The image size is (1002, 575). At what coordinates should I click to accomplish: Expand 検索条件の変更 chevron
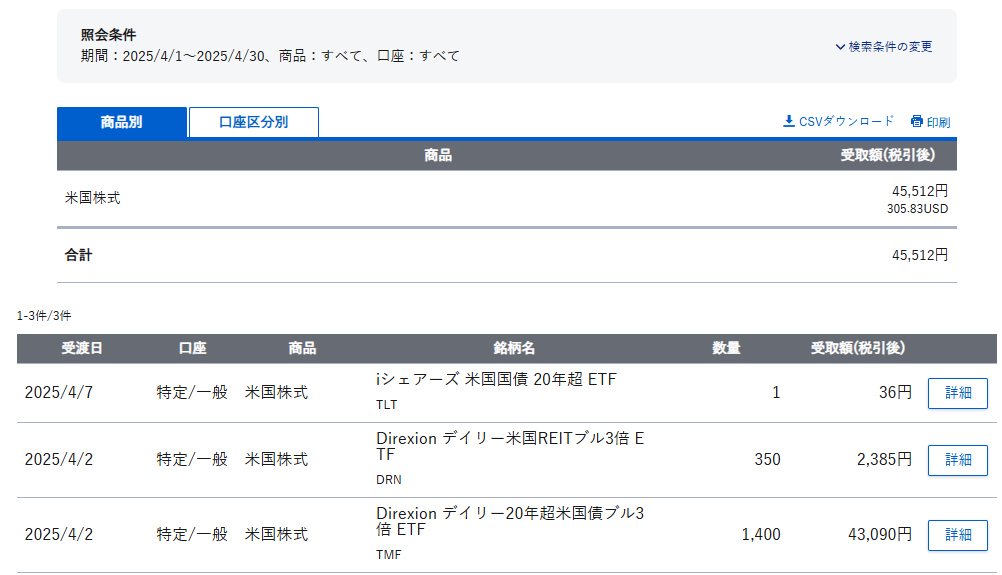(840, 47)
